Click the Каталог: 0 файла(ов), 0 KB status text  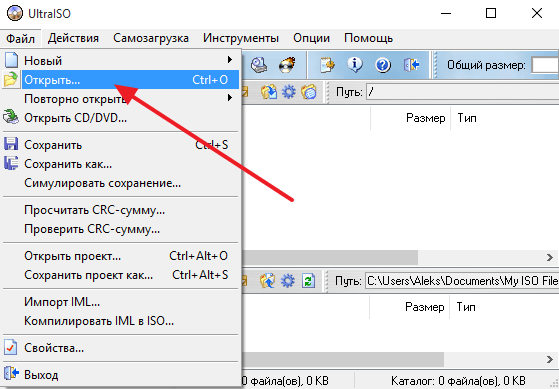pos(458,381)
